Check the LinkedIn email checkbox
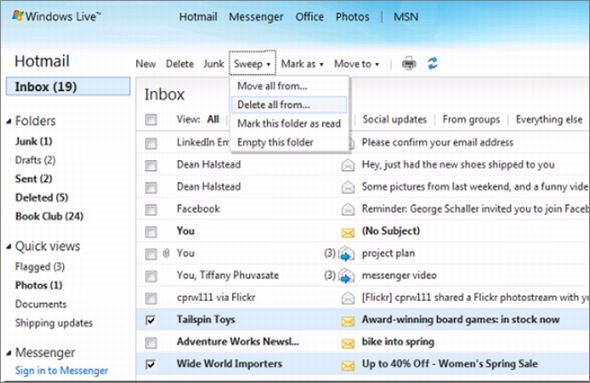This screenshot has height=383, width=590. tap(151, 143)
